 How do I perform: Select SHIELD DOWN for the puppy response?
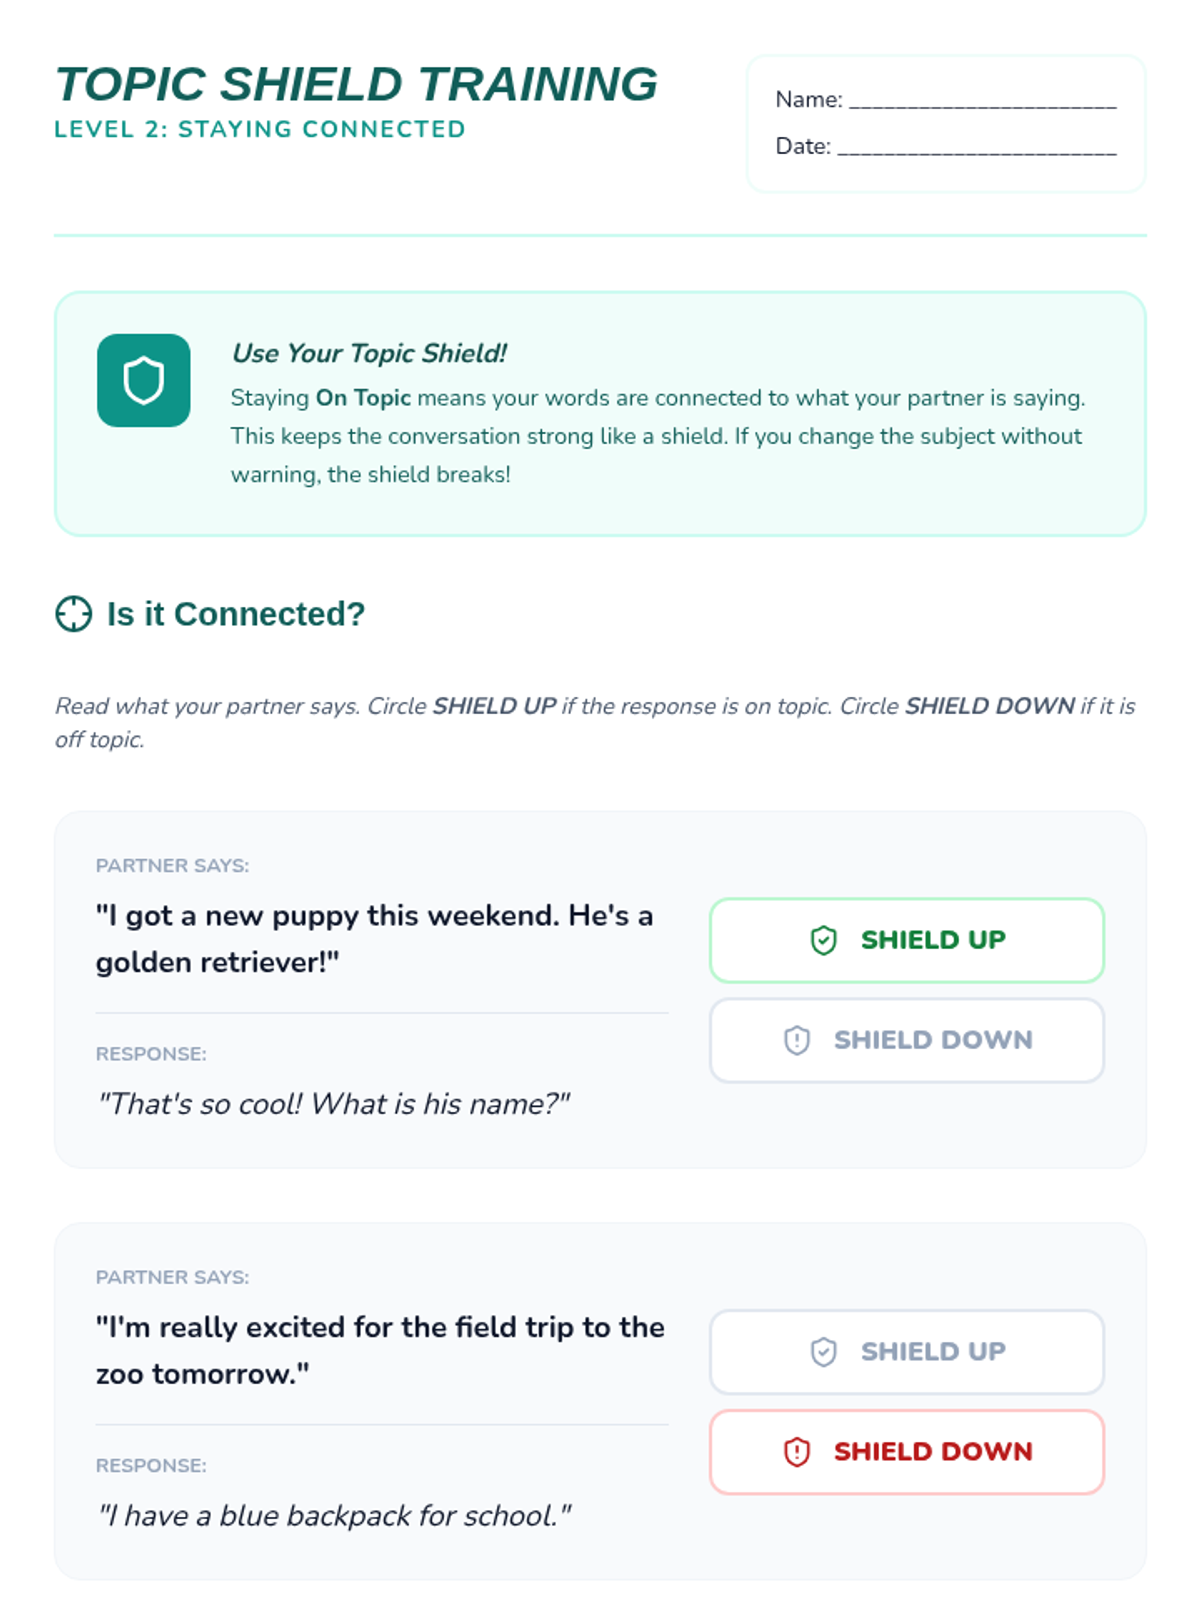click(x=907, y=1040)
